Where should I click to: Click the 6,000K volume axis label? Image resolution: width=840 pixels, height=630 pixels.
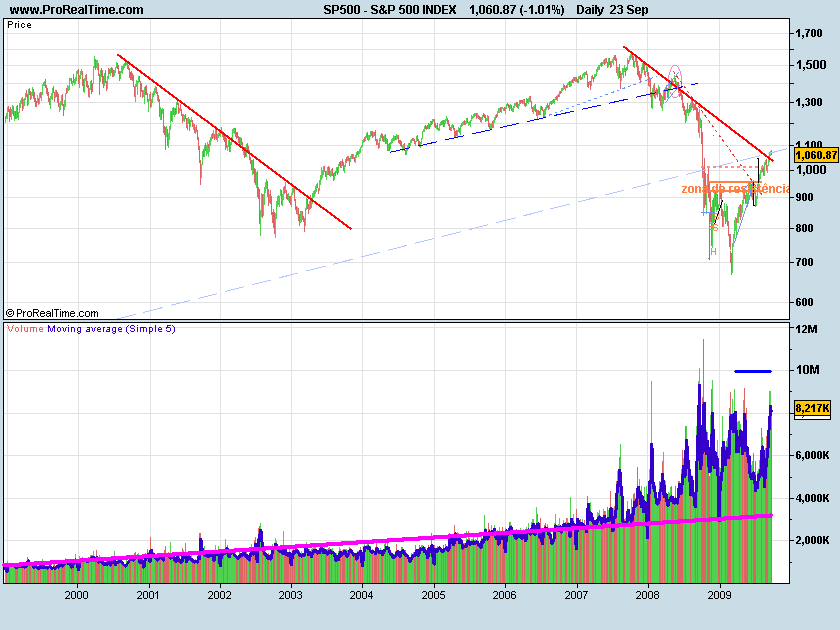click(x=813, y=455)
